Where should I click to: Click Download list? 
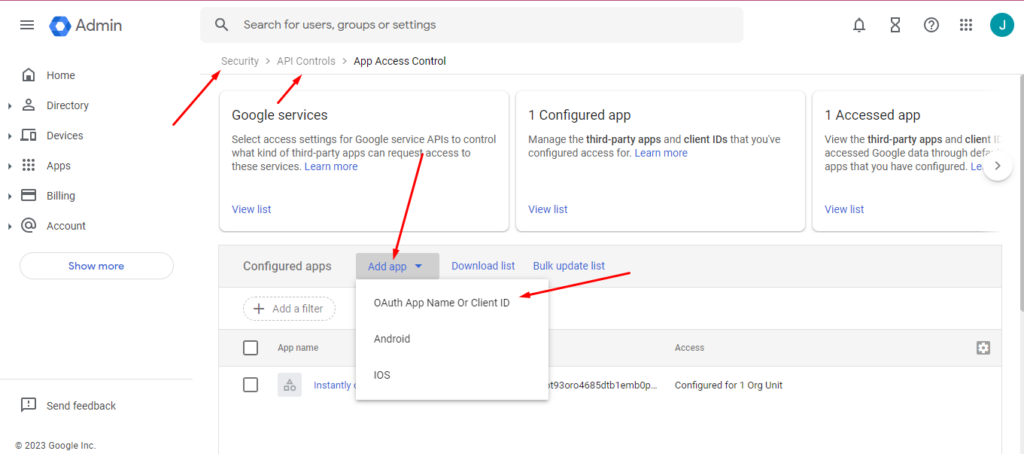tap(483, 266)
